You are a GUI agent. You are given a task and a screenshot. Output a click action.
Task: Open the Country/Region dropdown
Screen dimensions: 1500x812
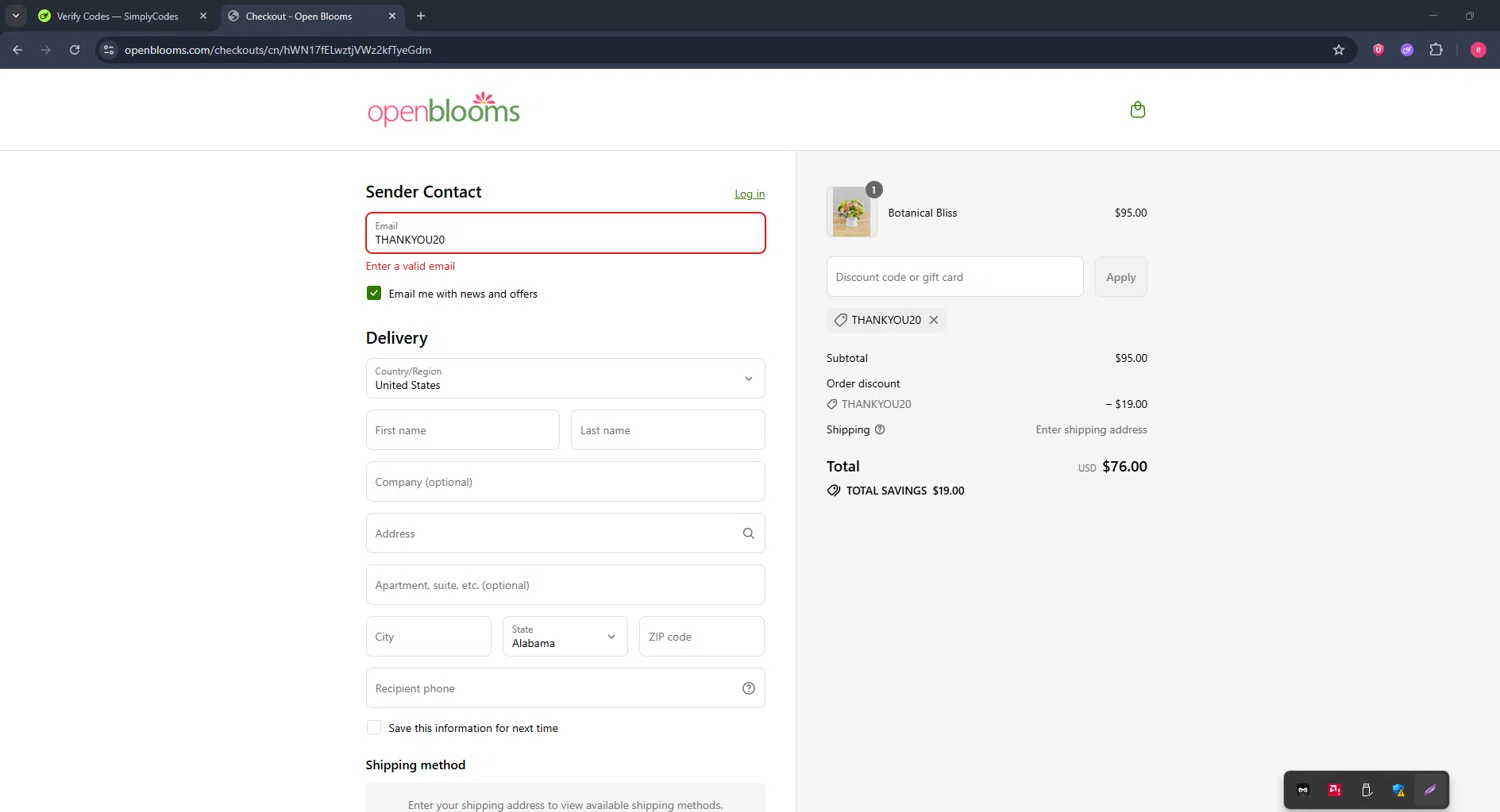coord(565,378)
